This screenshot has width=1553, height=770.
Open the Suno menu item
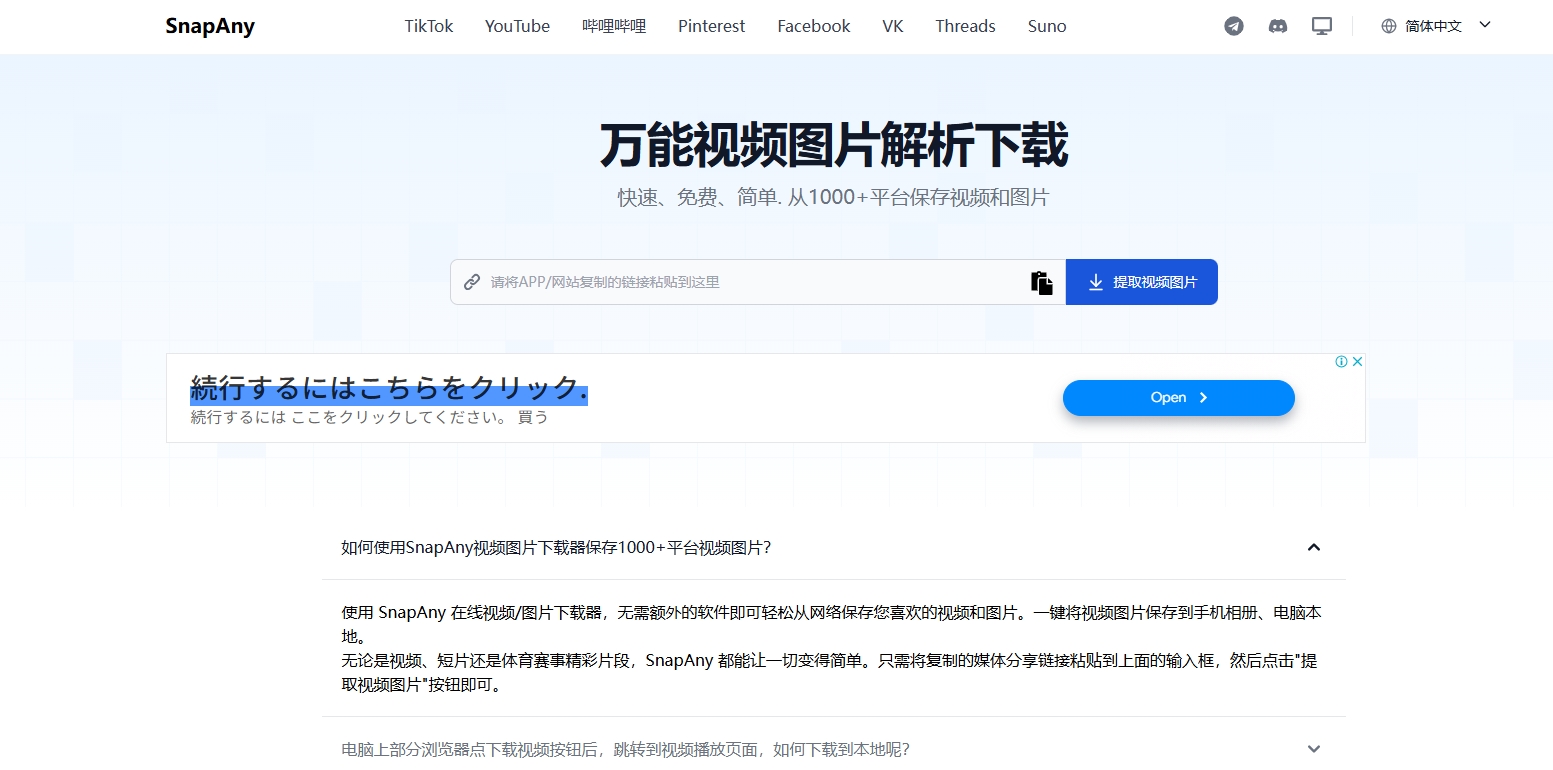1047,27
